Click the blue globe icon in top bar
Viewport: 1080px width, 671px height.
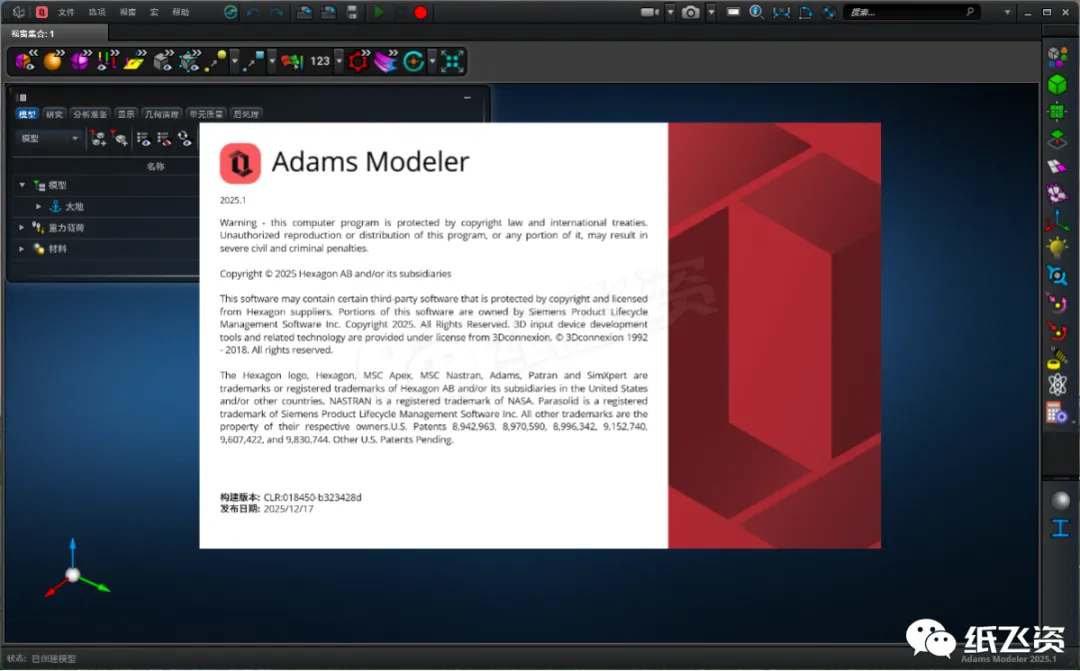829,12
